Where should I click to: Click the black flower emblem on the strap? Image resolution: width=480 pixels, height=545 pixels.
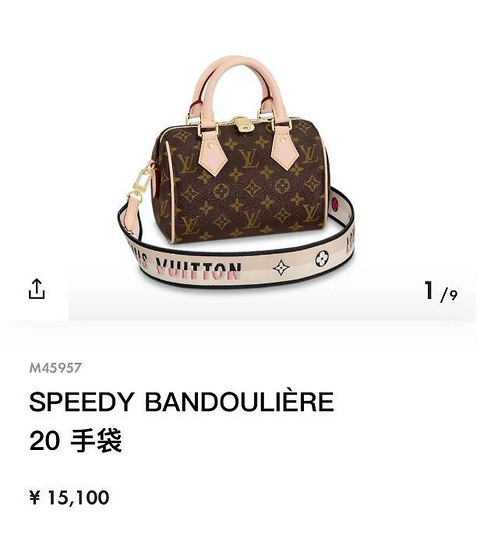pos(322,259)
